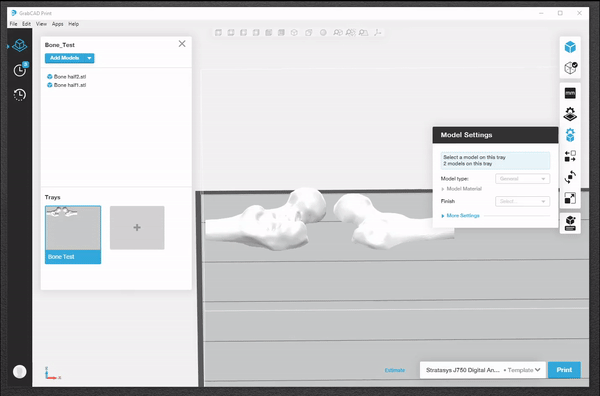Open the units mm icon in right toolbar
600x396 pixels.
click(570, 93)
